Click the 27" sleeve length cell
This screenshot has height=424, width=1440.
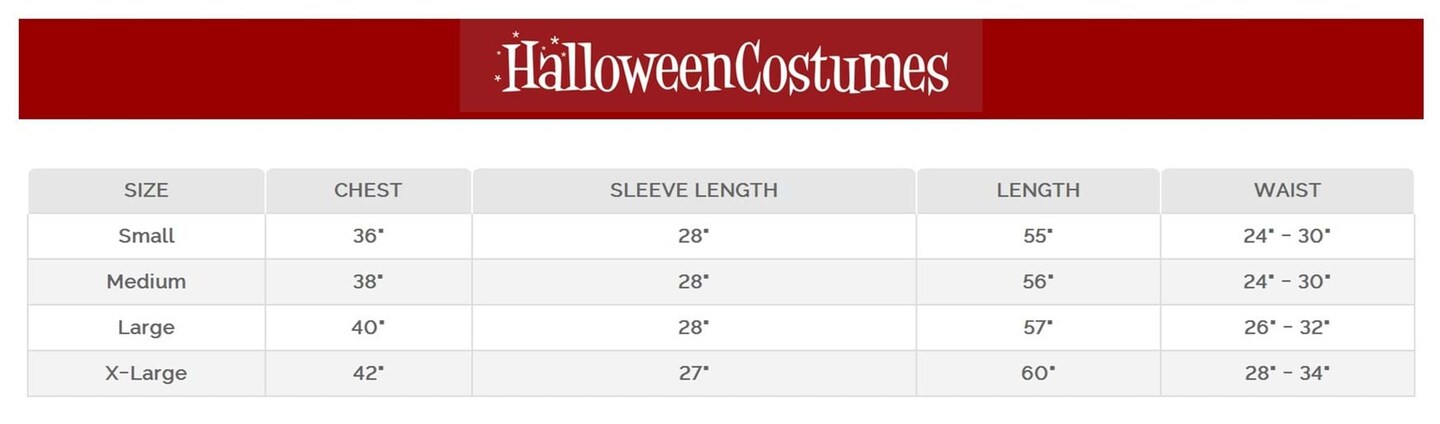click(694, 374)
